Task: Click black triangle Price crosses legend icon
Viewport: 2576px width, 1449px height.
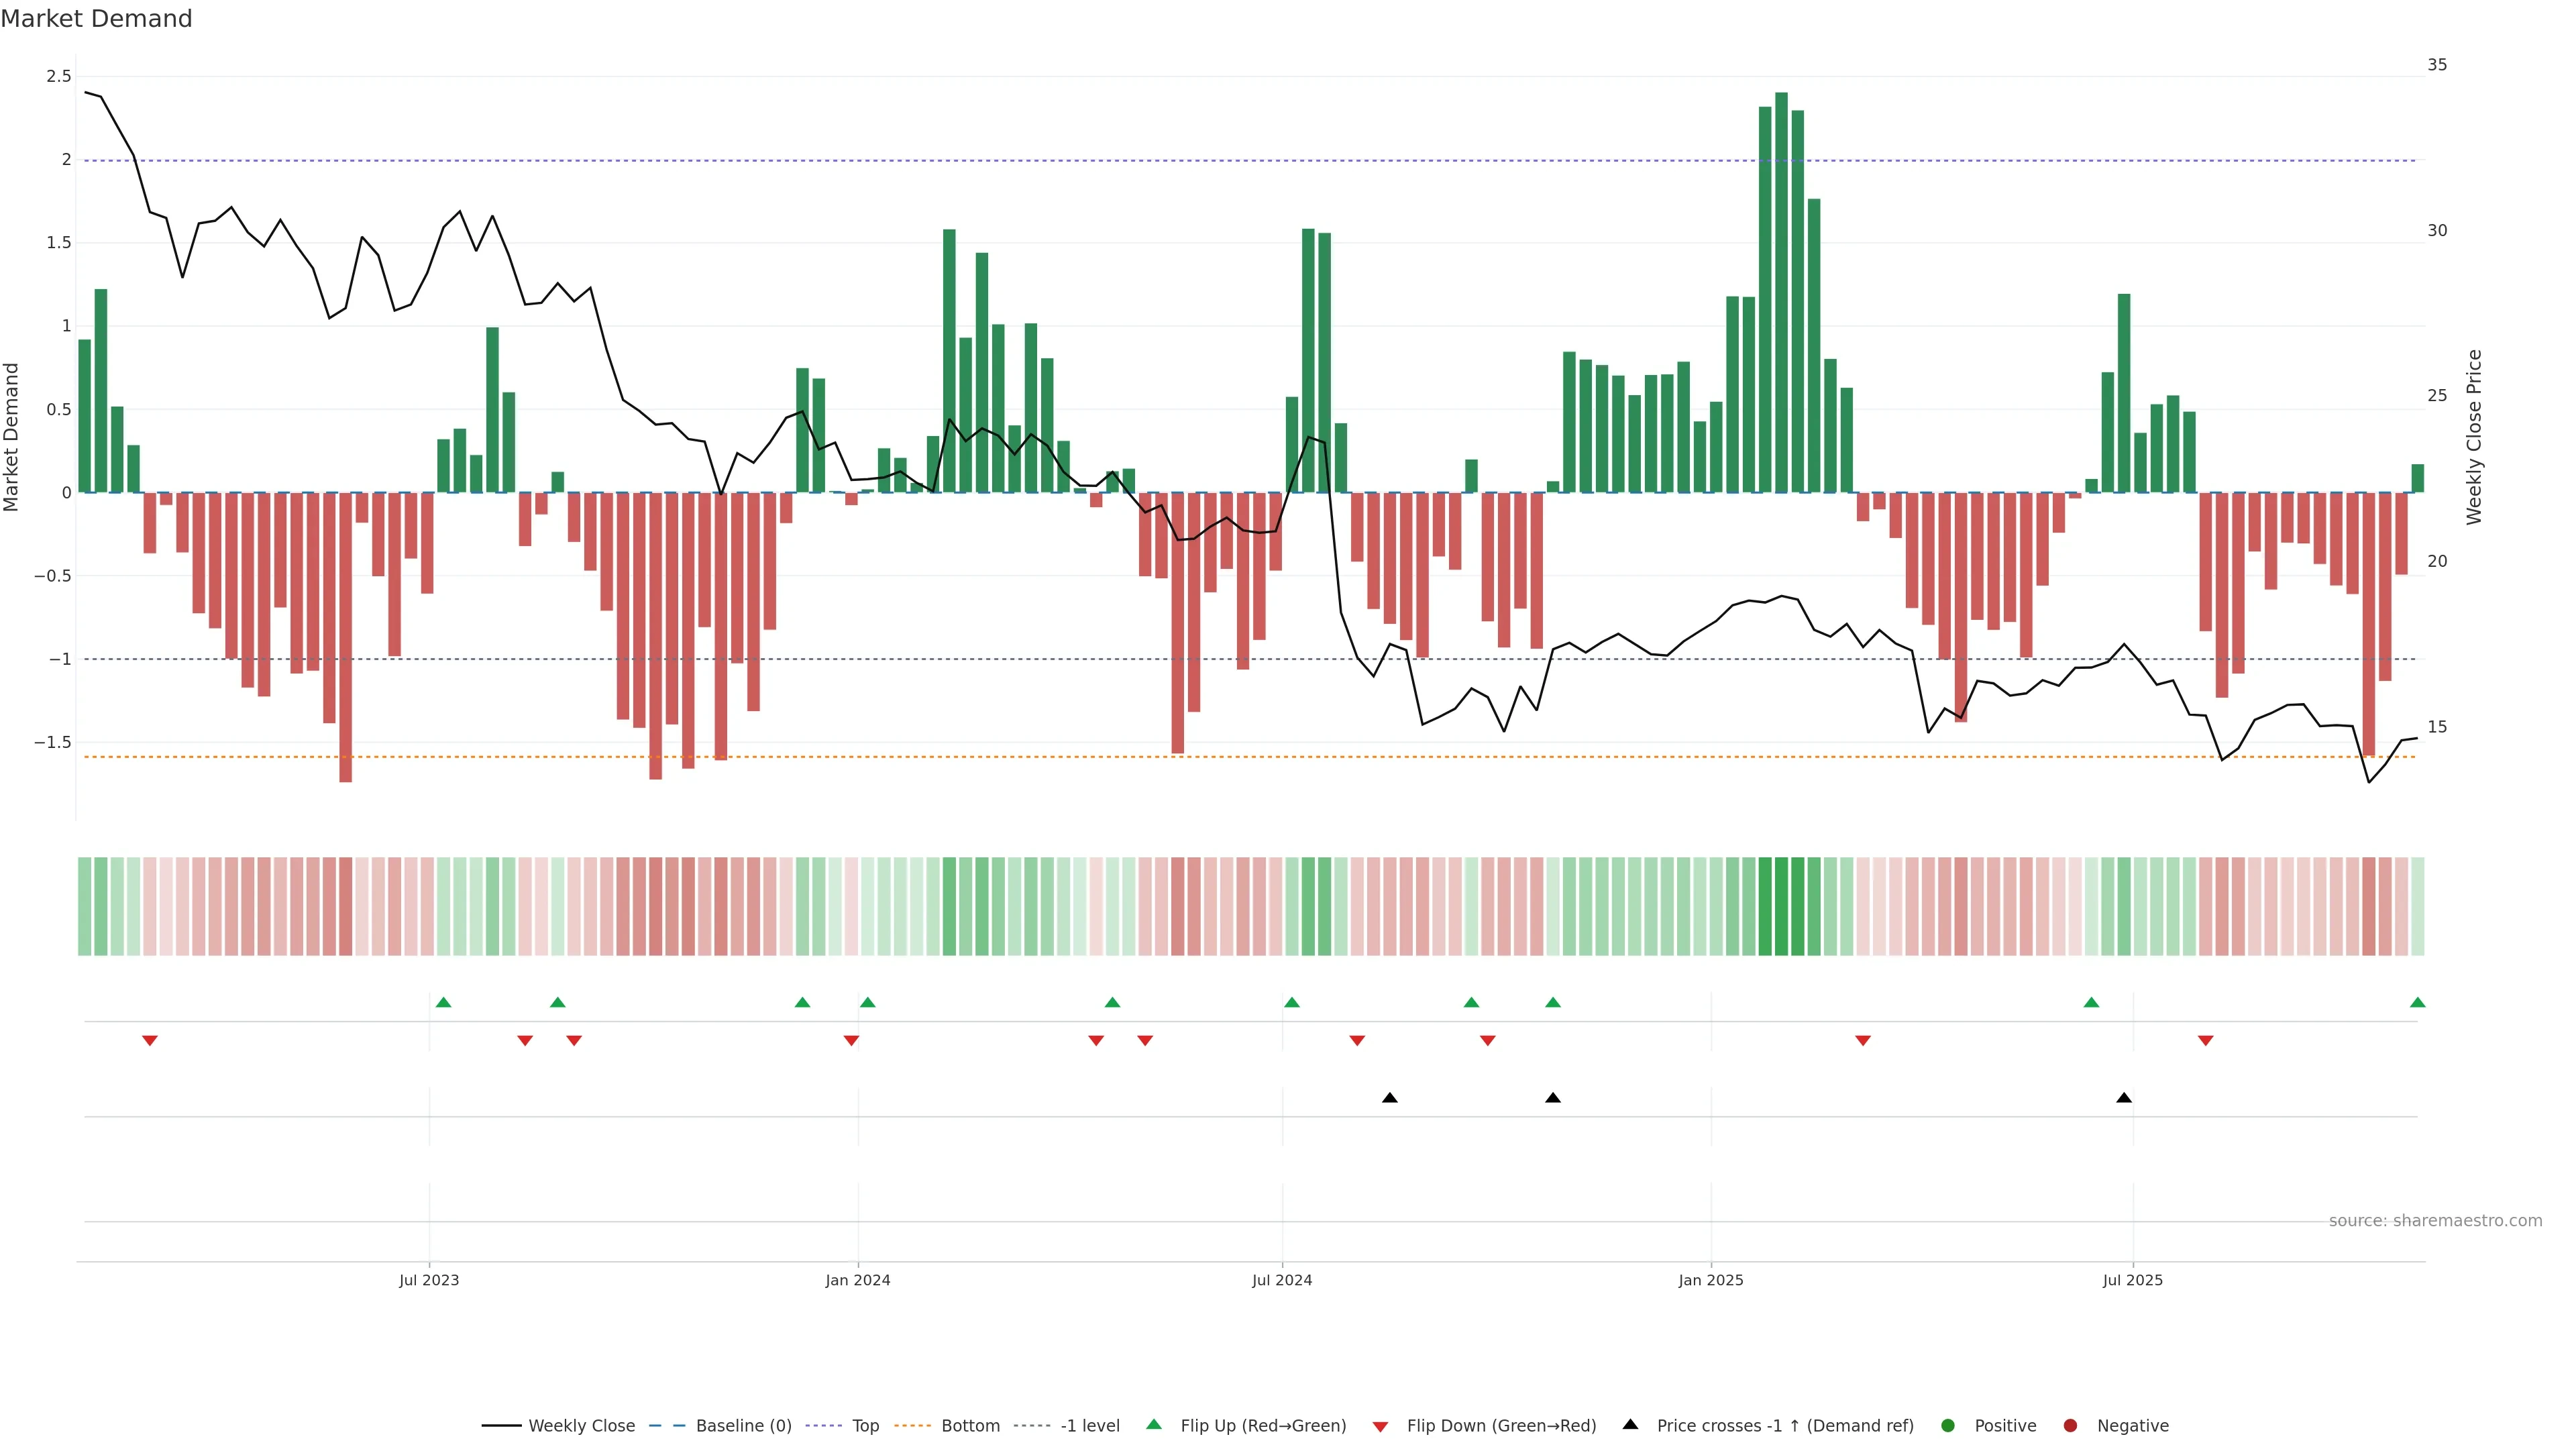Action: click(1630, 1425)
